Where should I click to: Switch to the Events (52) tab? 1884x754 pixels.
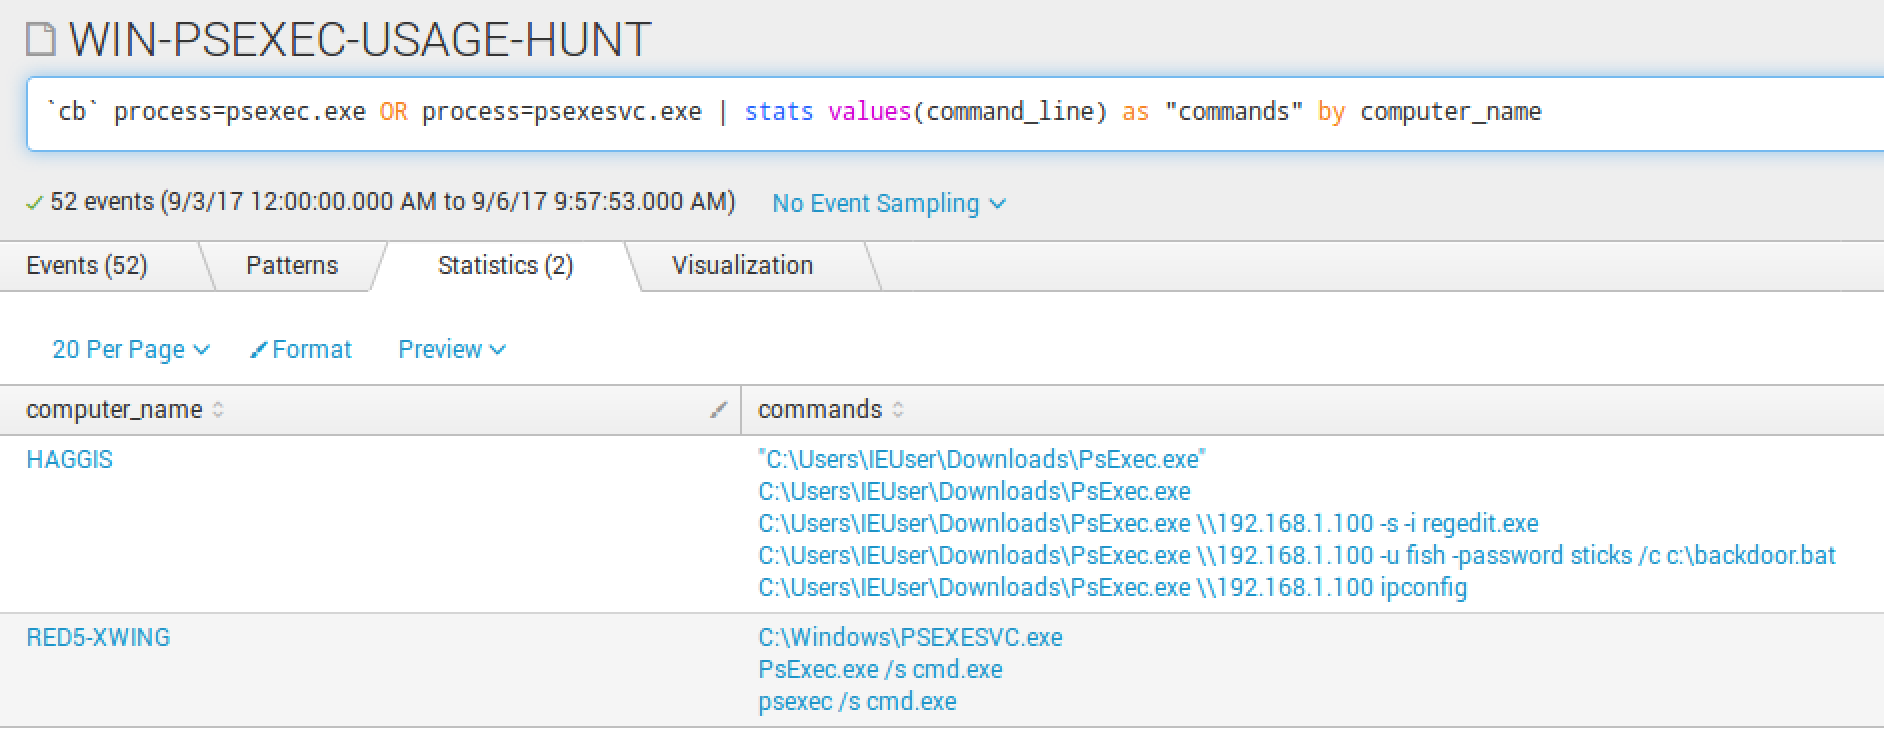click(87, 265)
